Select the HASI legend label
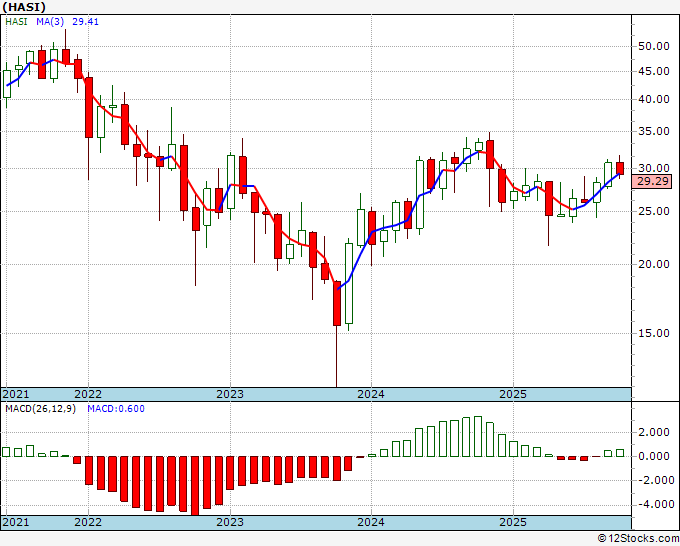The height and width of the screenshot is (546, 680). (16, 21)
